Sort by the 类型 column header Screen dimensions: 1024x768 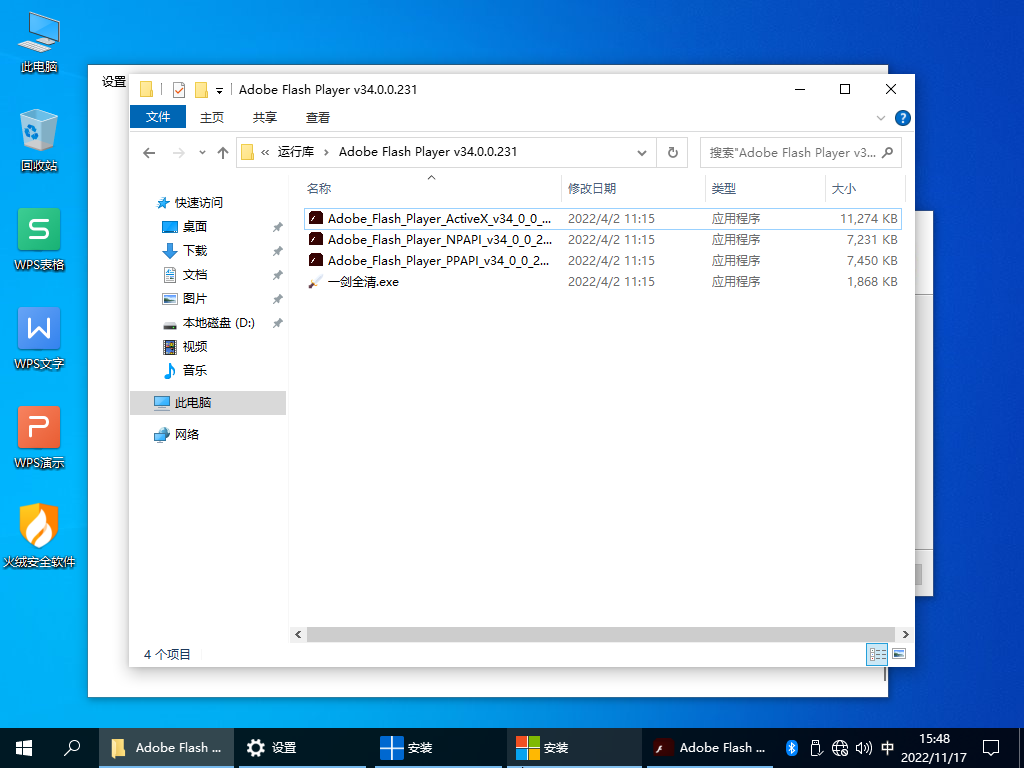(x=765, y=189)
